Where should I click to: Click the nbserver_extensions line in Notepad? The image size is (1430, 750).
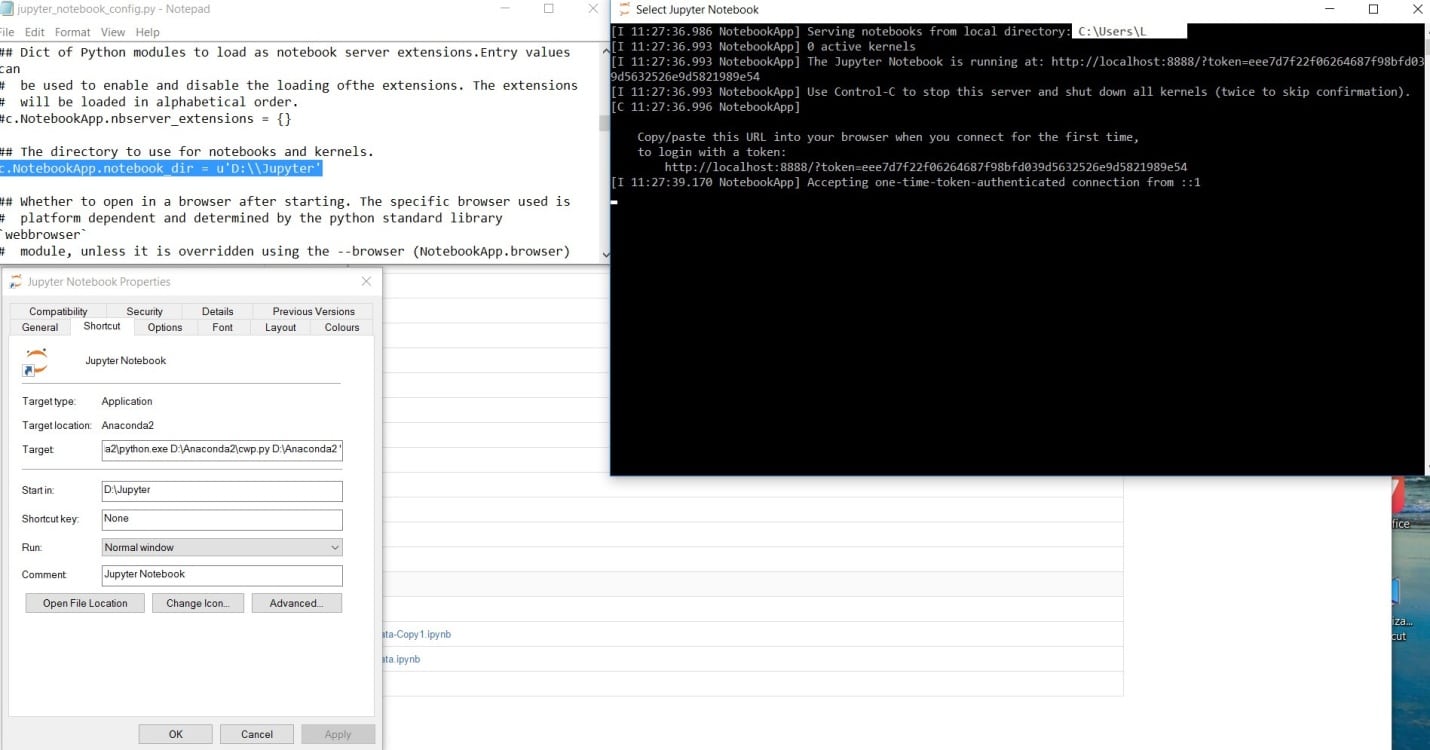pos(145,118)
